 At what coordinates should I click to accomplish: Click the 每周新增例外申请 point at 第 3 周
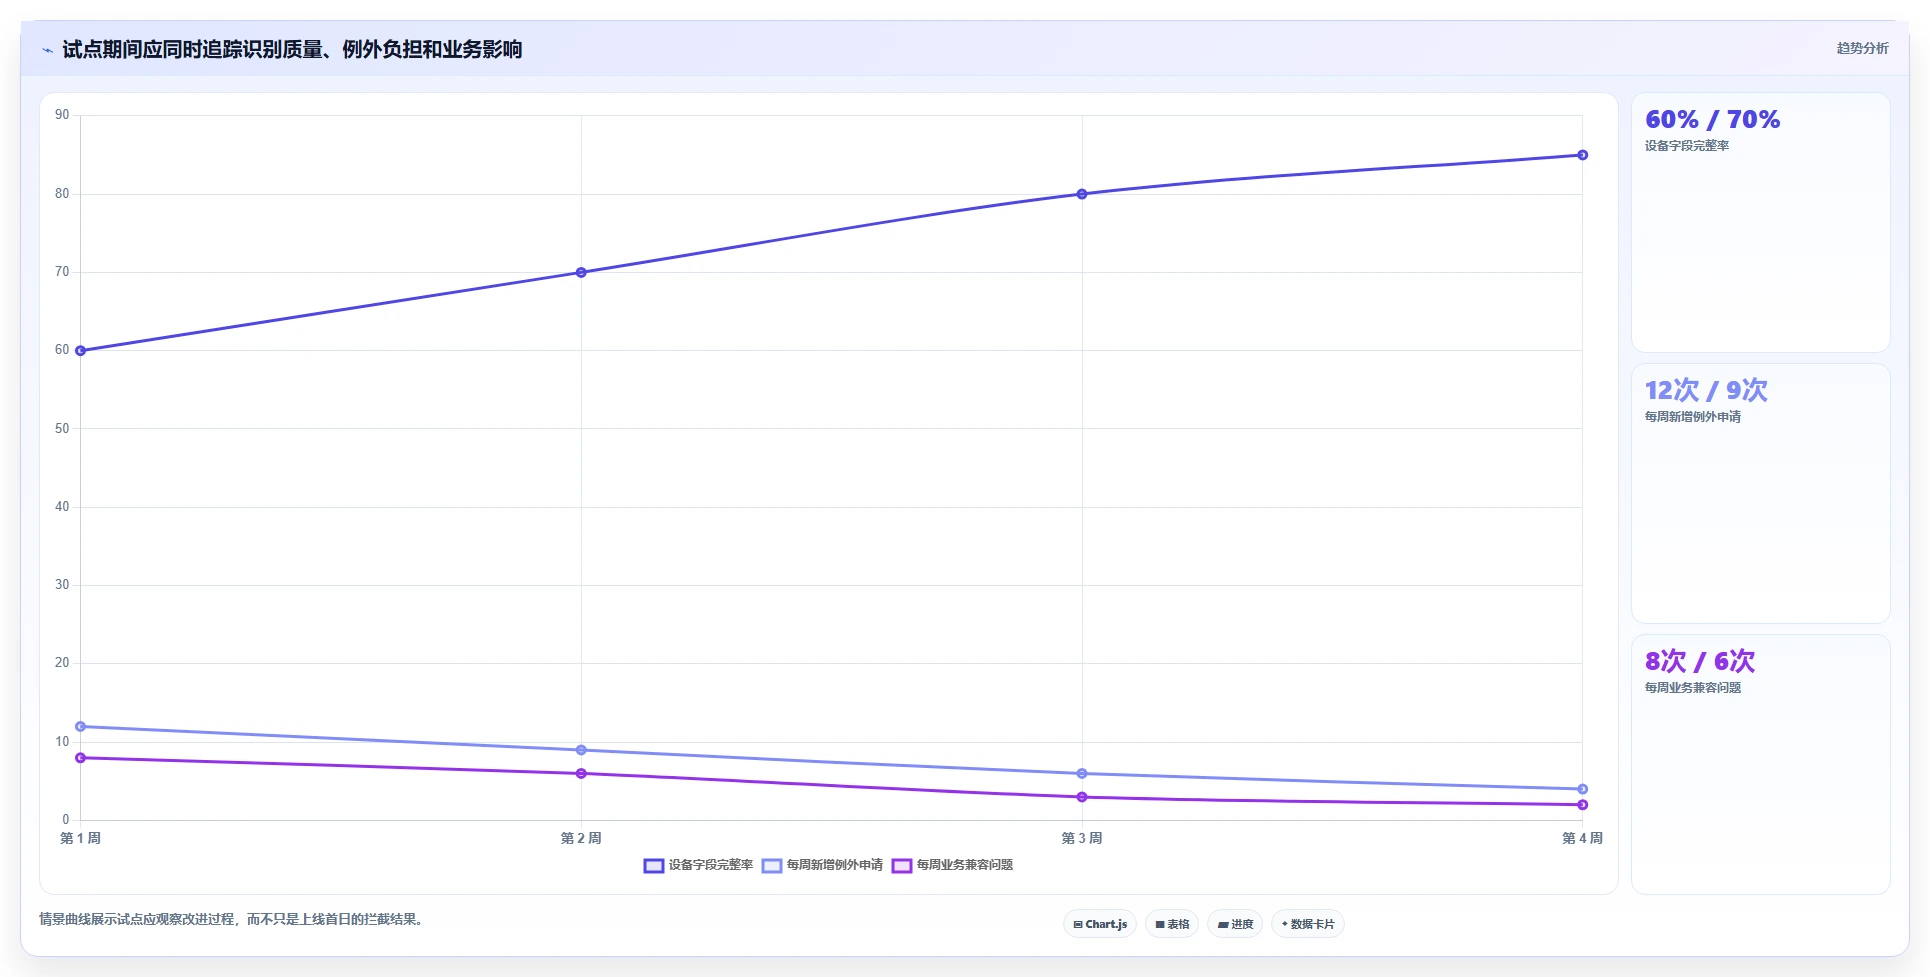[x=1082, y=774]
